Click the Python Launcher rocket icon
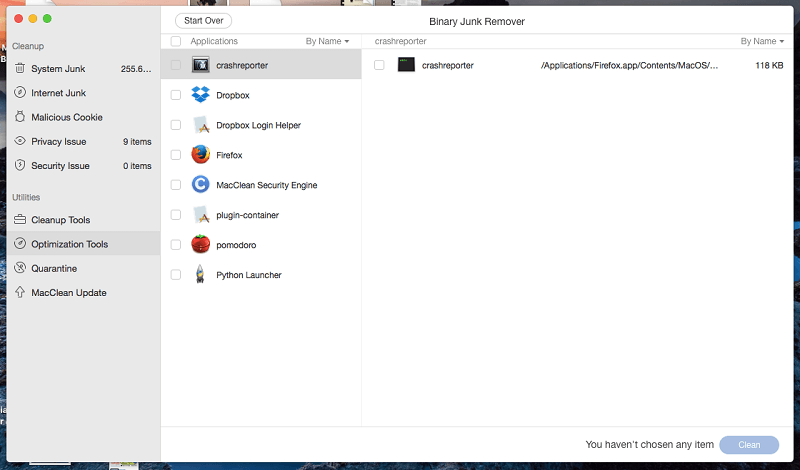The width and height of the screenshot is (800, 470). point(201,274)
